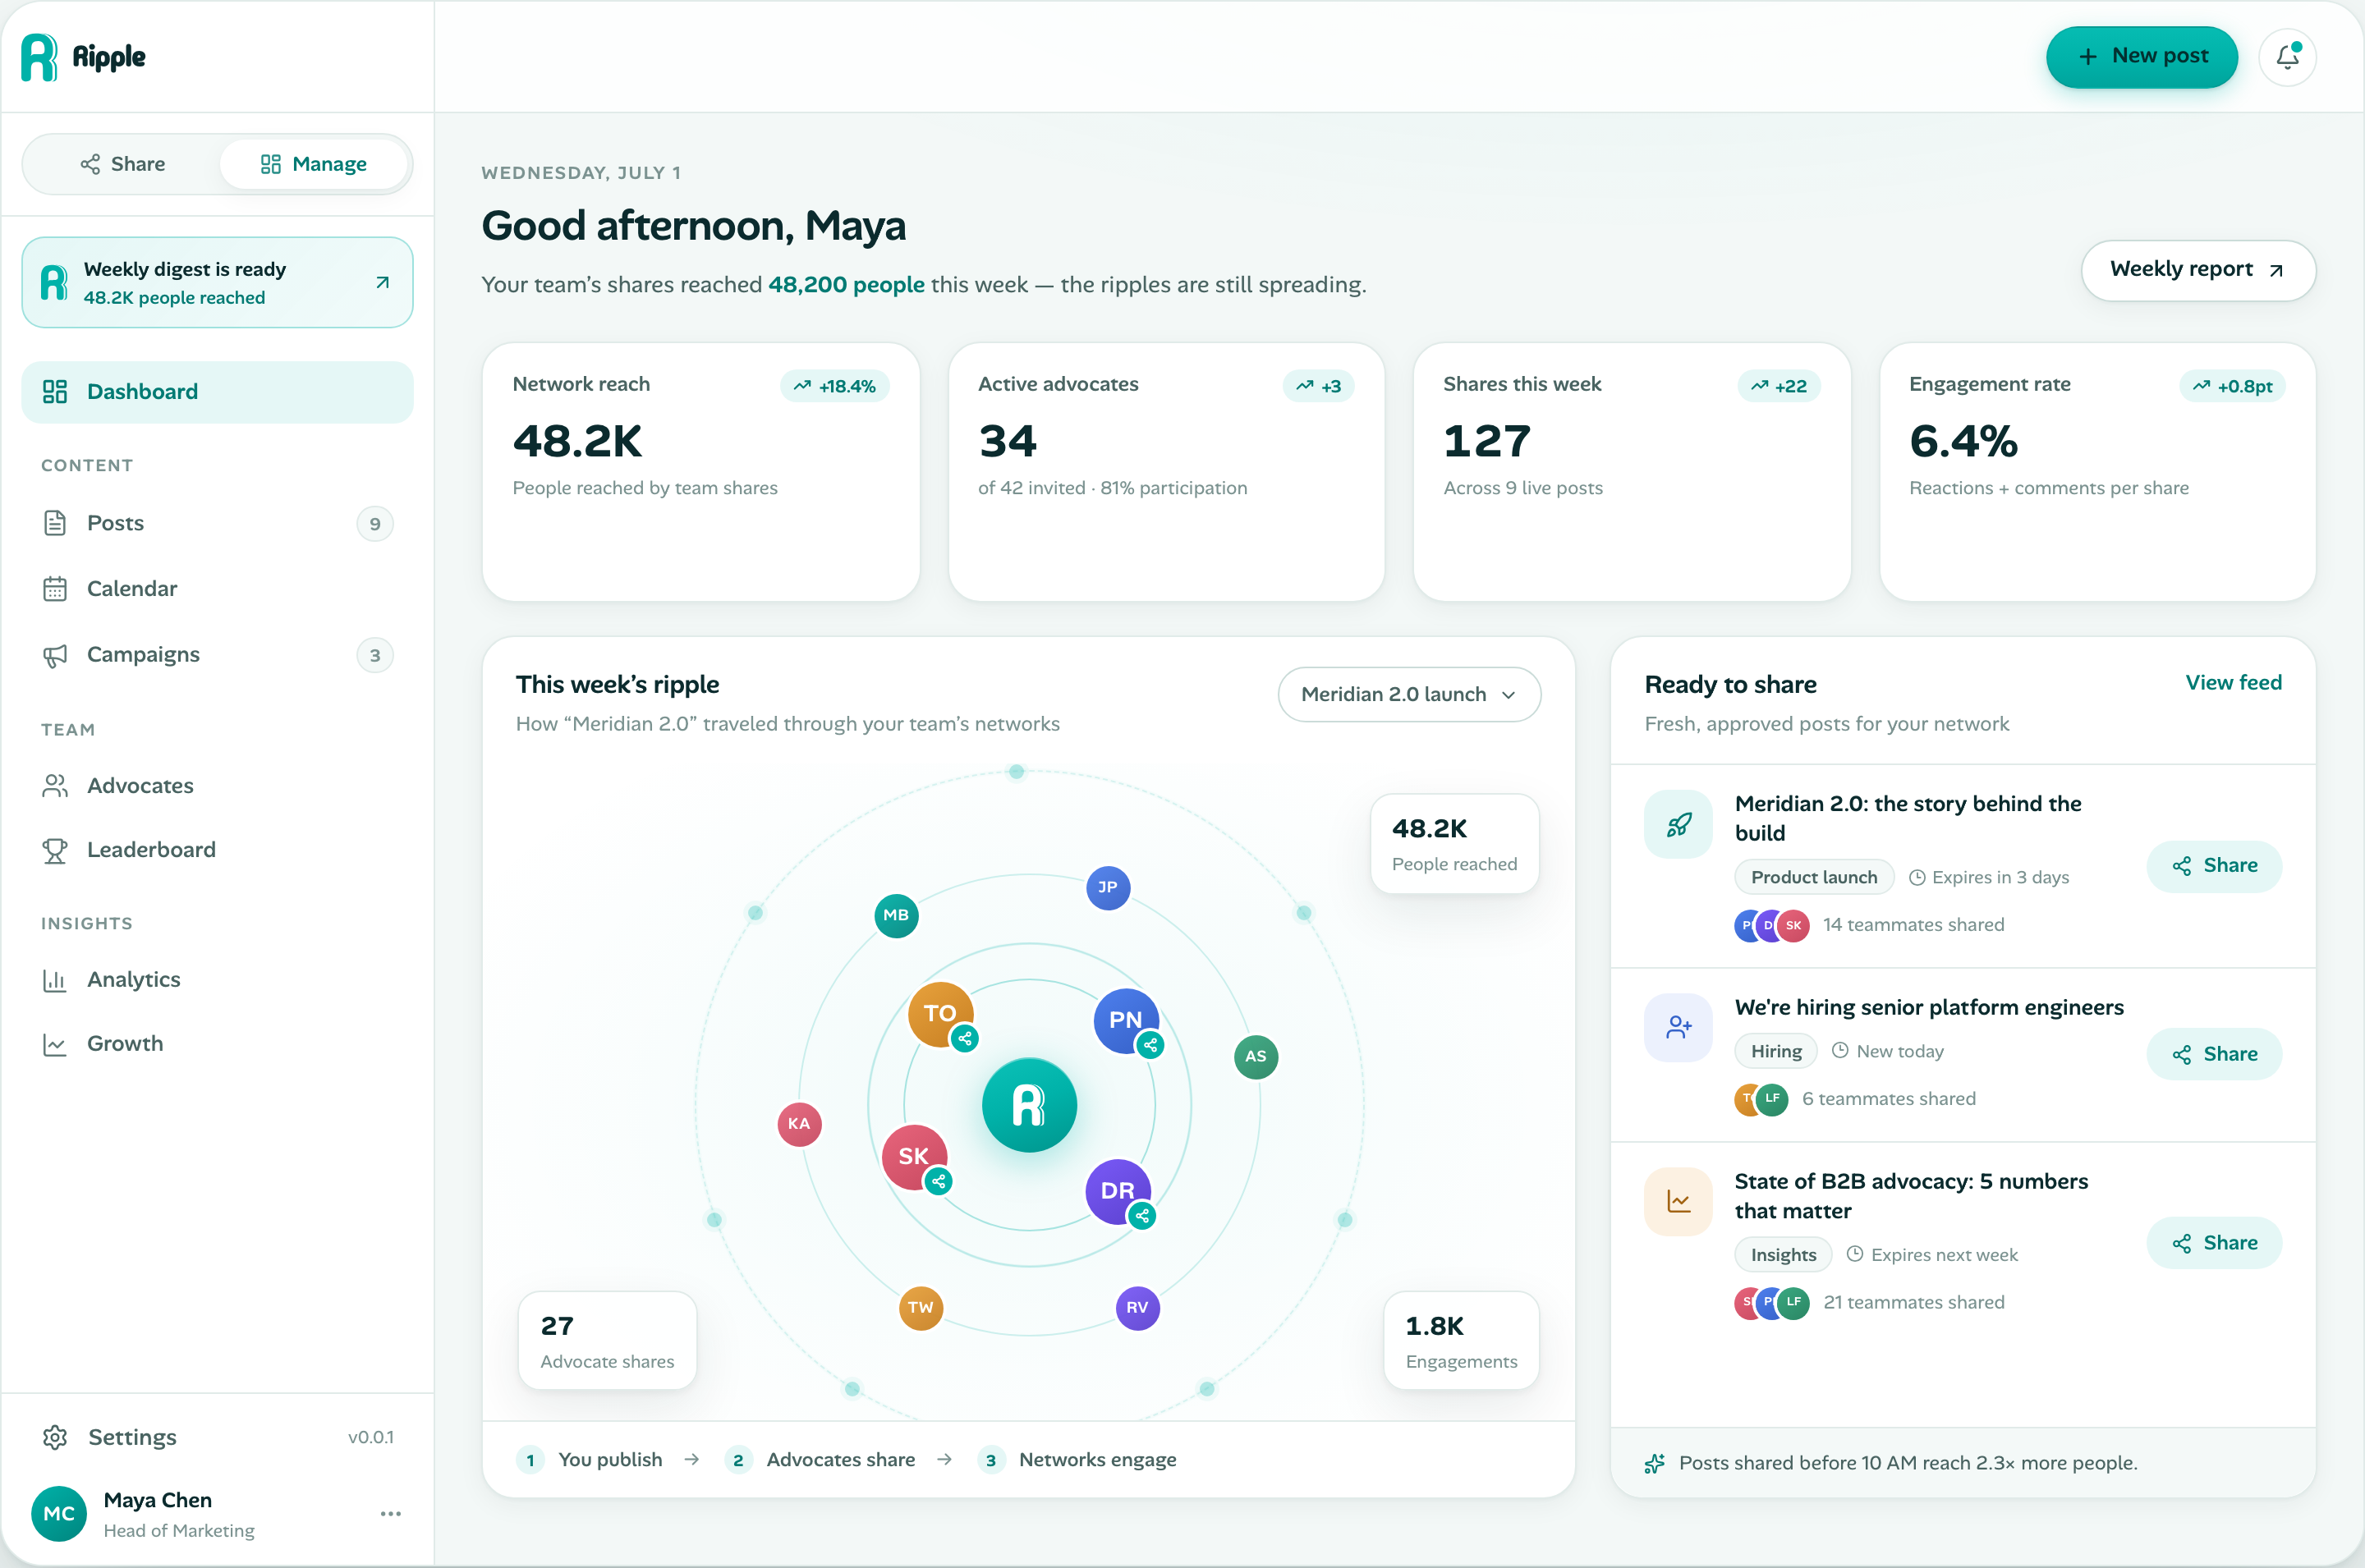The image size is (2365, 1568).
Task: Open Settings from the sidebar
Action: click(217, 1438)
